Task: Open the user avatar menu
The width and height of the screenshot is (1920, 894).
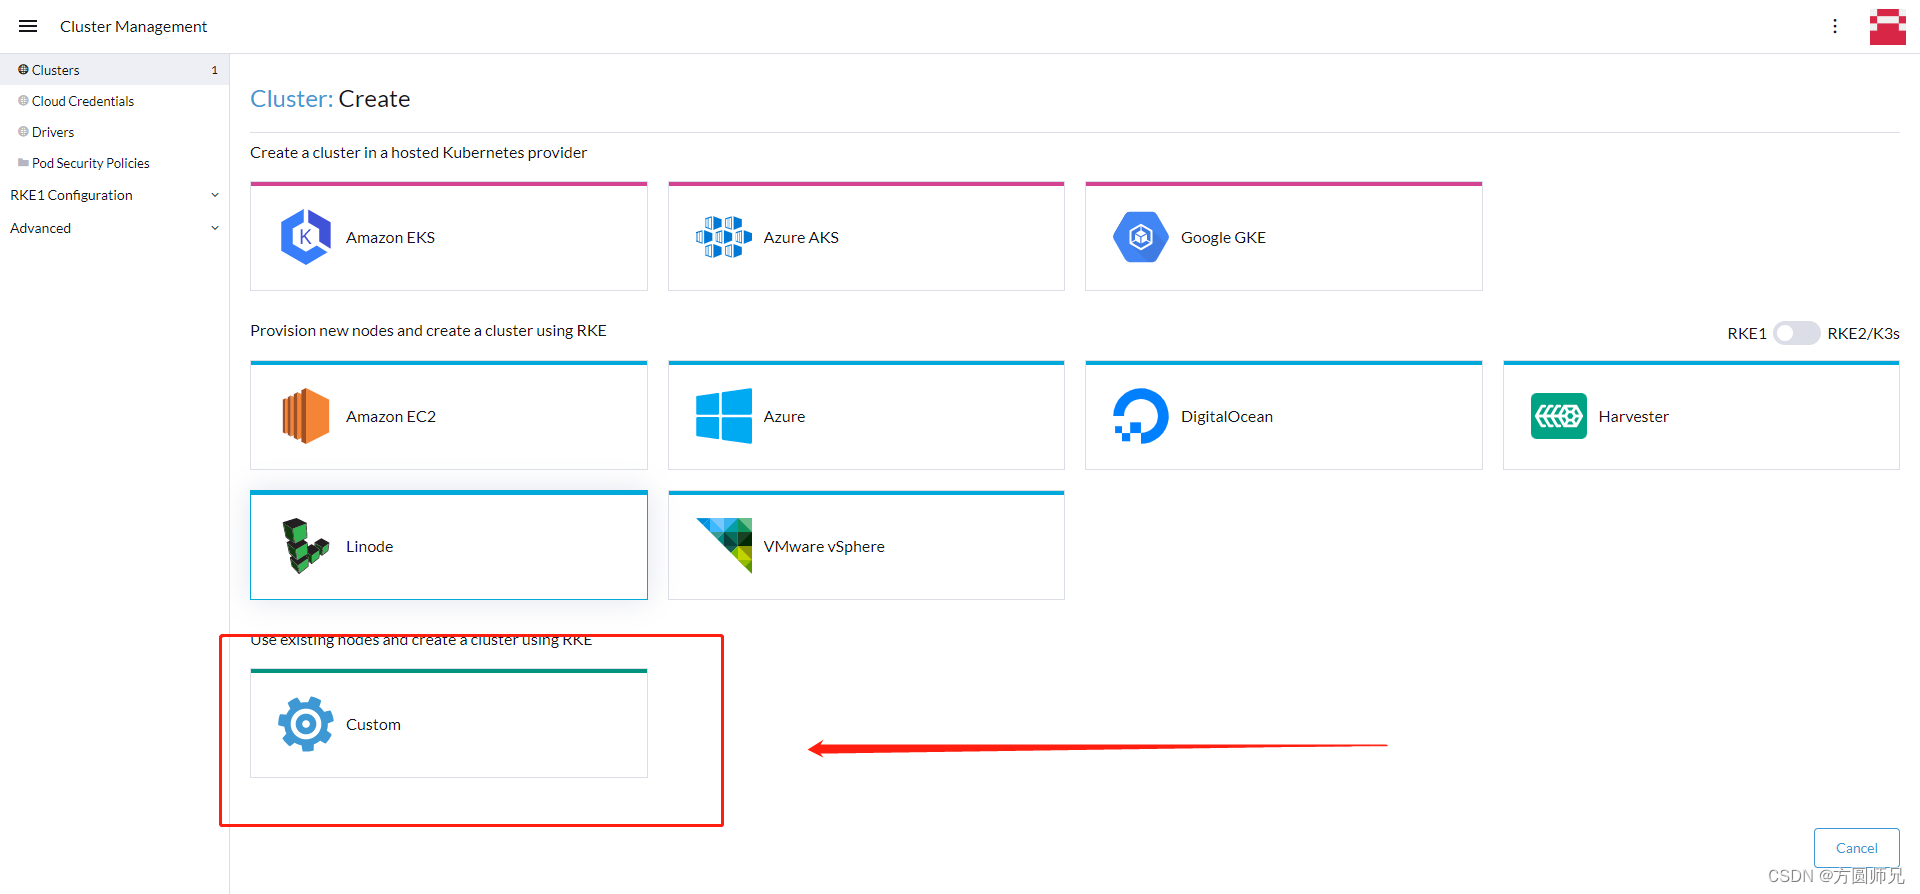Action: pyautogui.click(x=1887, y=27)
